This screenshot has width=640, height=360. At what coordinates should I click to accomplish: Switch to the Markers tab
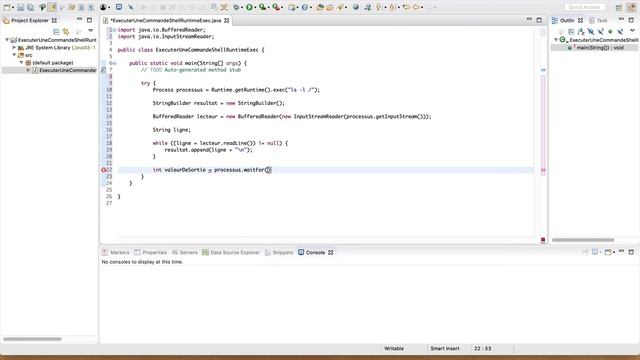tap(116, 252)
